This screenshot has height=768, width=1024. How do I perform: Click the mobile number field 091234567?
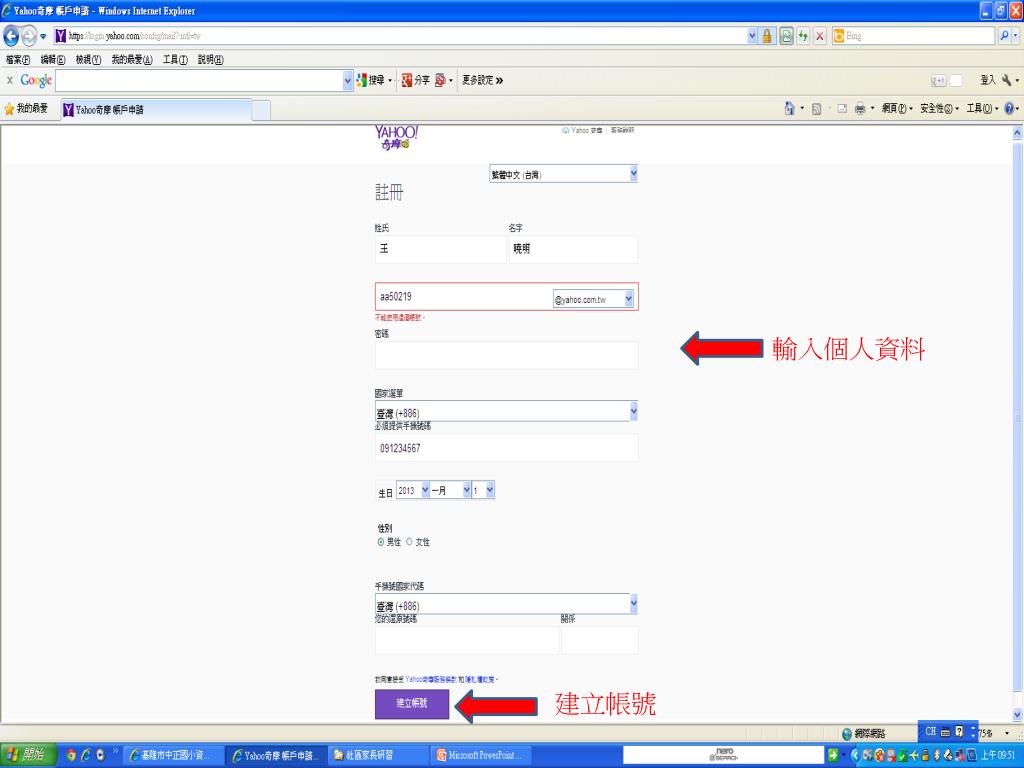[506, 448]
